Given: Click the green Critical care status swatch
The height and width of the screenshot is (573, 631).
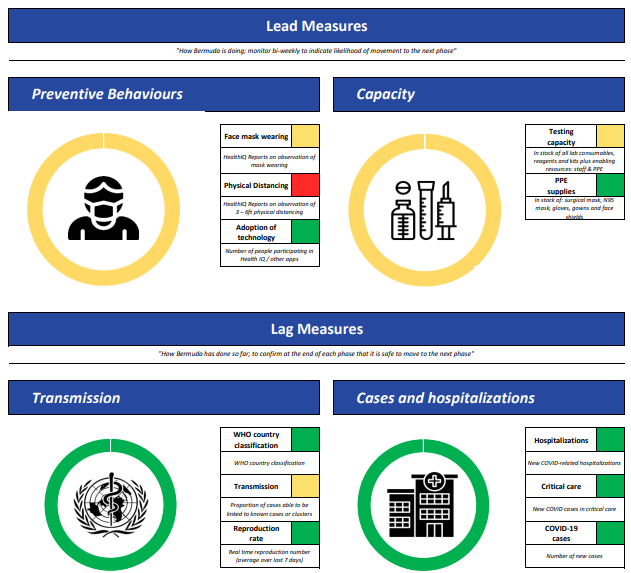Looking at the screenshot, I should point(610,486).
